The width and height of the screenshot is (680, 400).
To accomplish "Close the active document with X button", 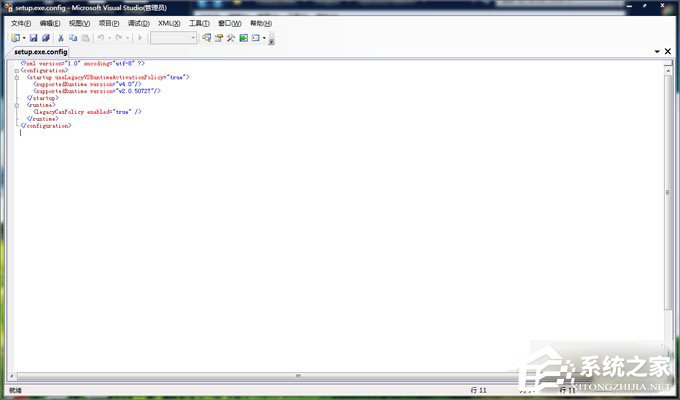I will 668,51.
